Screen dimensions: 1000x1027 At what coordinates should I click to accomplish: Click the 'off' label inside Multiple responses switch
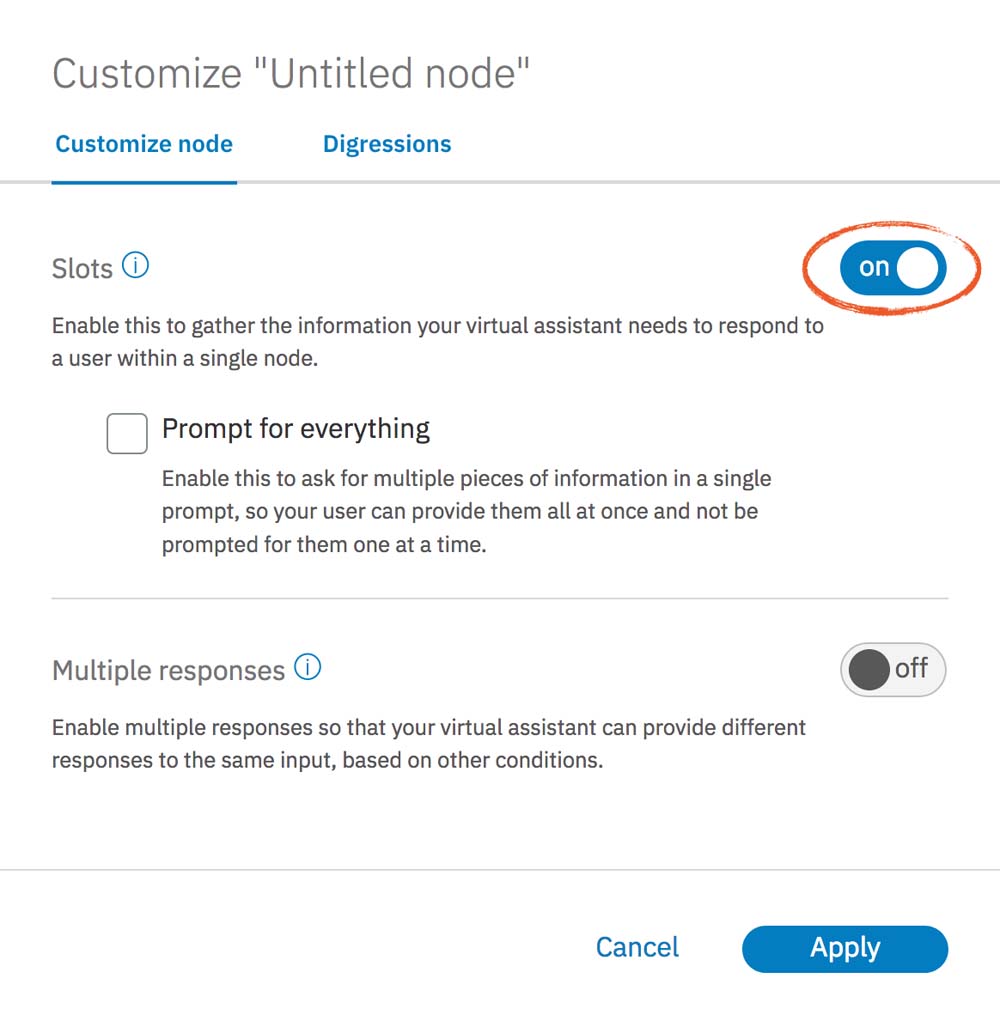point(911,668)
